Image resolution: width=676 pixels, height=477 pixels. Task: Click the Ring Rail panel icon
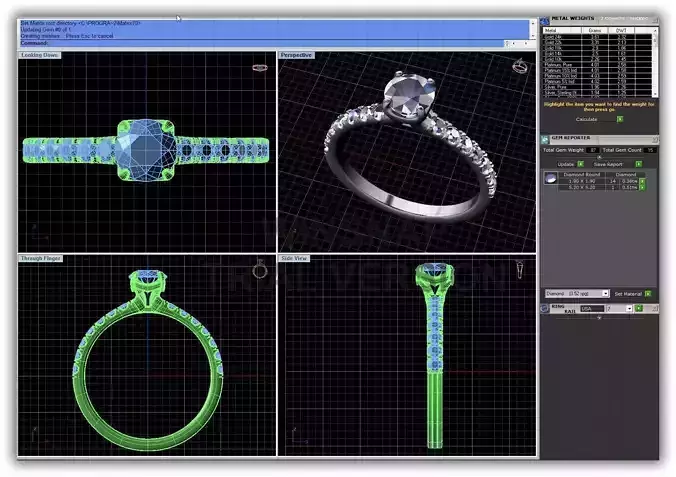pos(545,308)
